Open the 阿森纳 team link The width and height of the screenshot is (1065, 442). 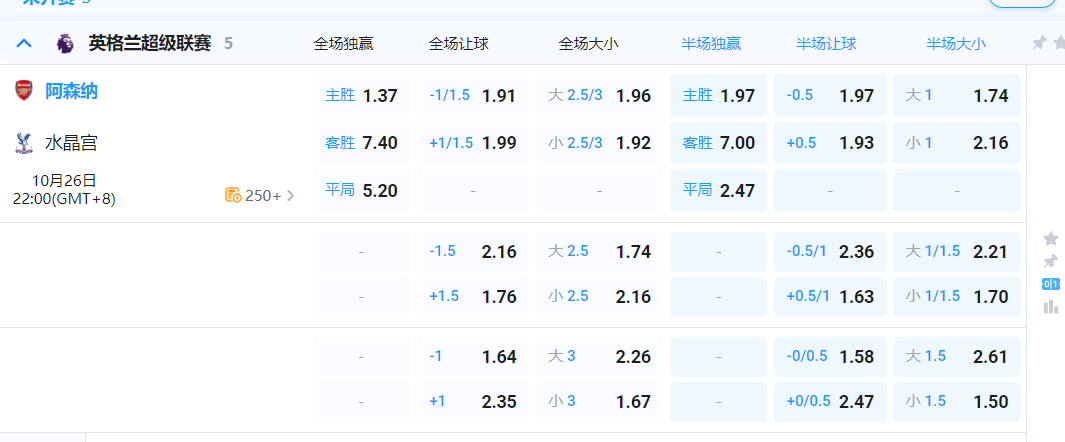coord(71,91)
